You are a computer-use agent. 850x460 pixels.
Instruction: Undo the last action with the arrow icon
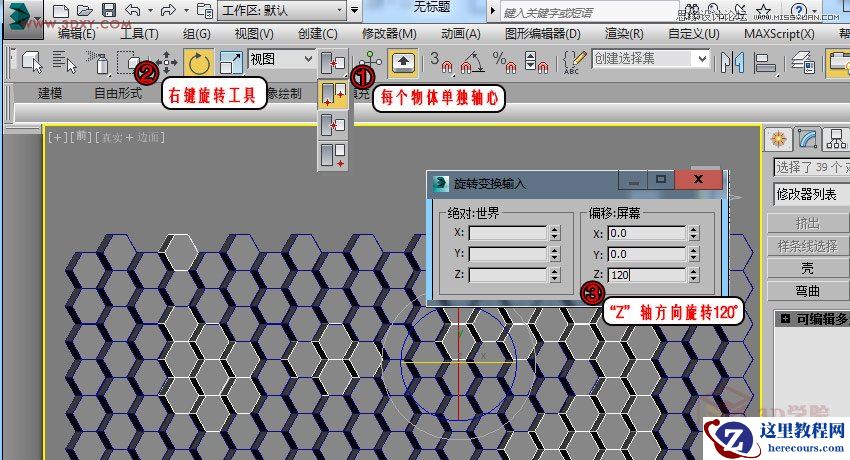point(133,10)
